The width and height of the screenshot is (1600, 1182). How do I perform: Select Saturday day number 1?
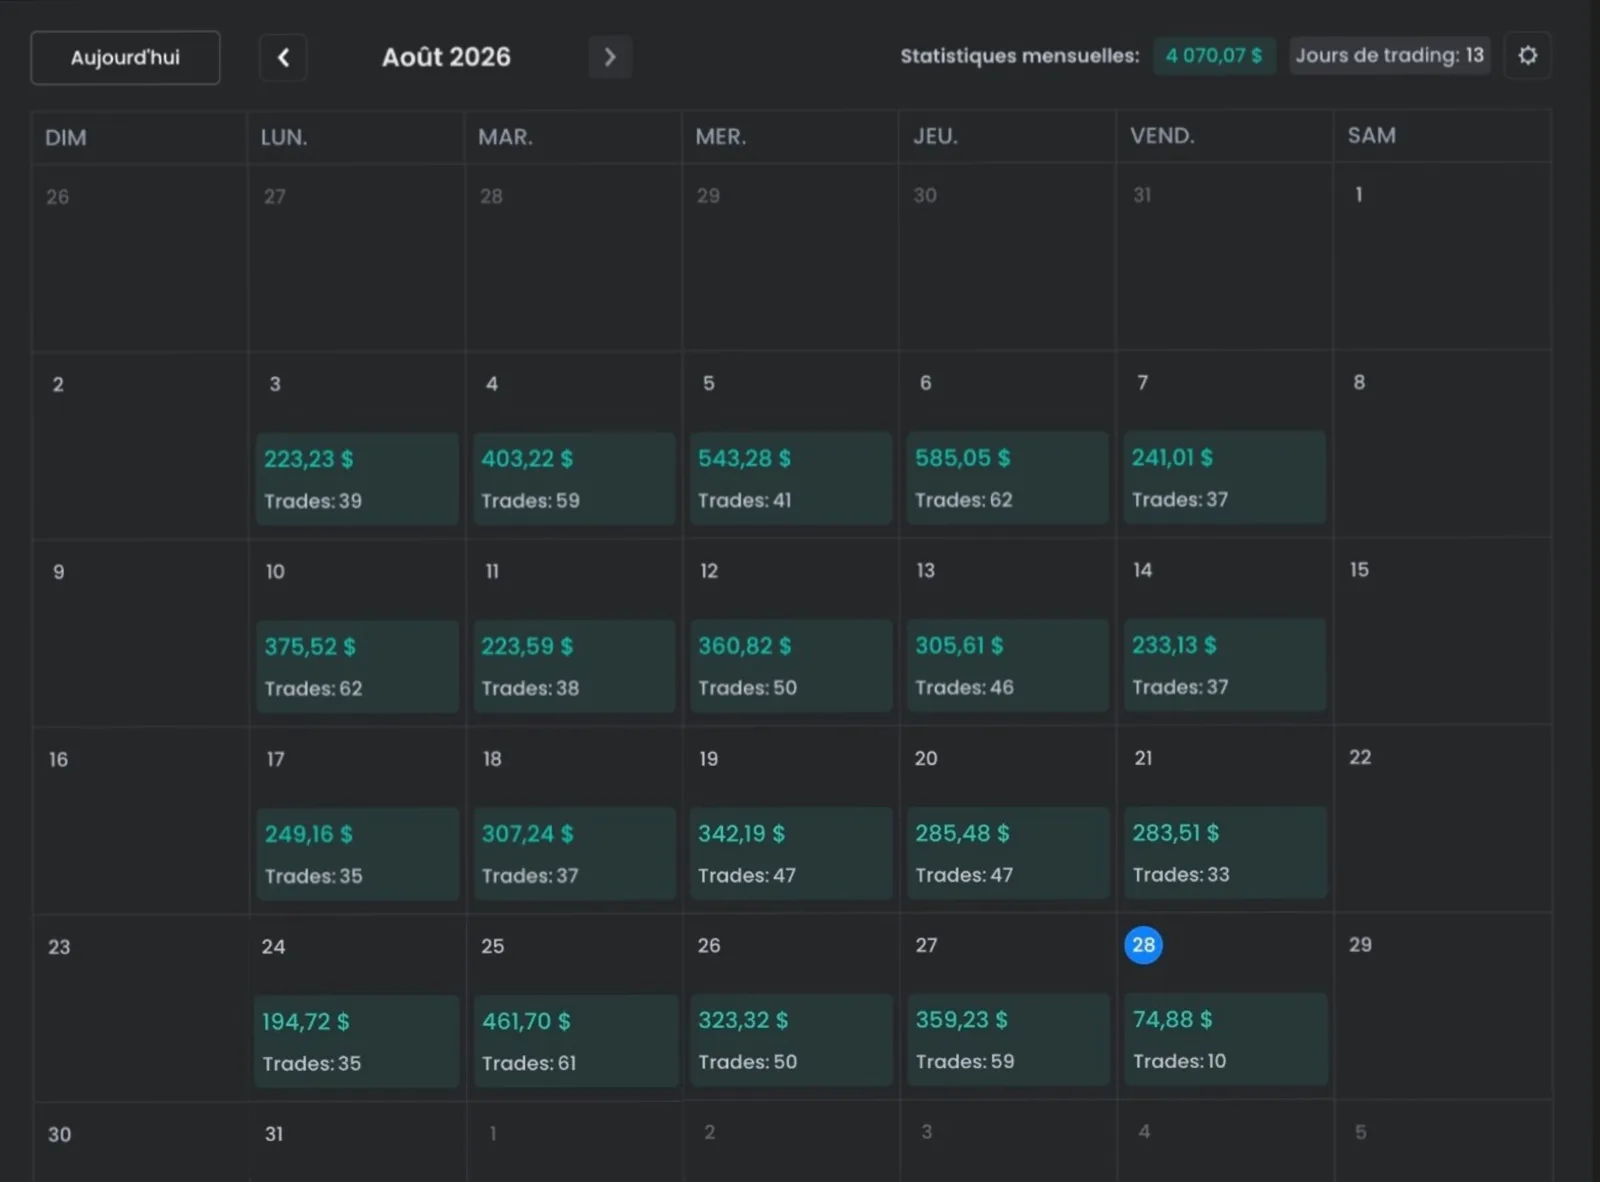point(1358,195)
